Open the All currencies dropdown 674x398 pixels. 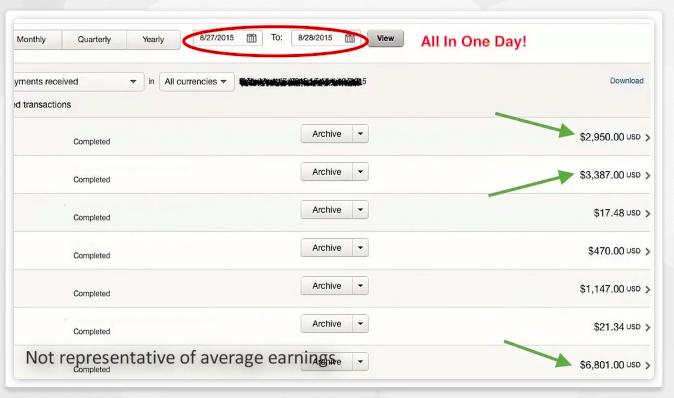196,82
